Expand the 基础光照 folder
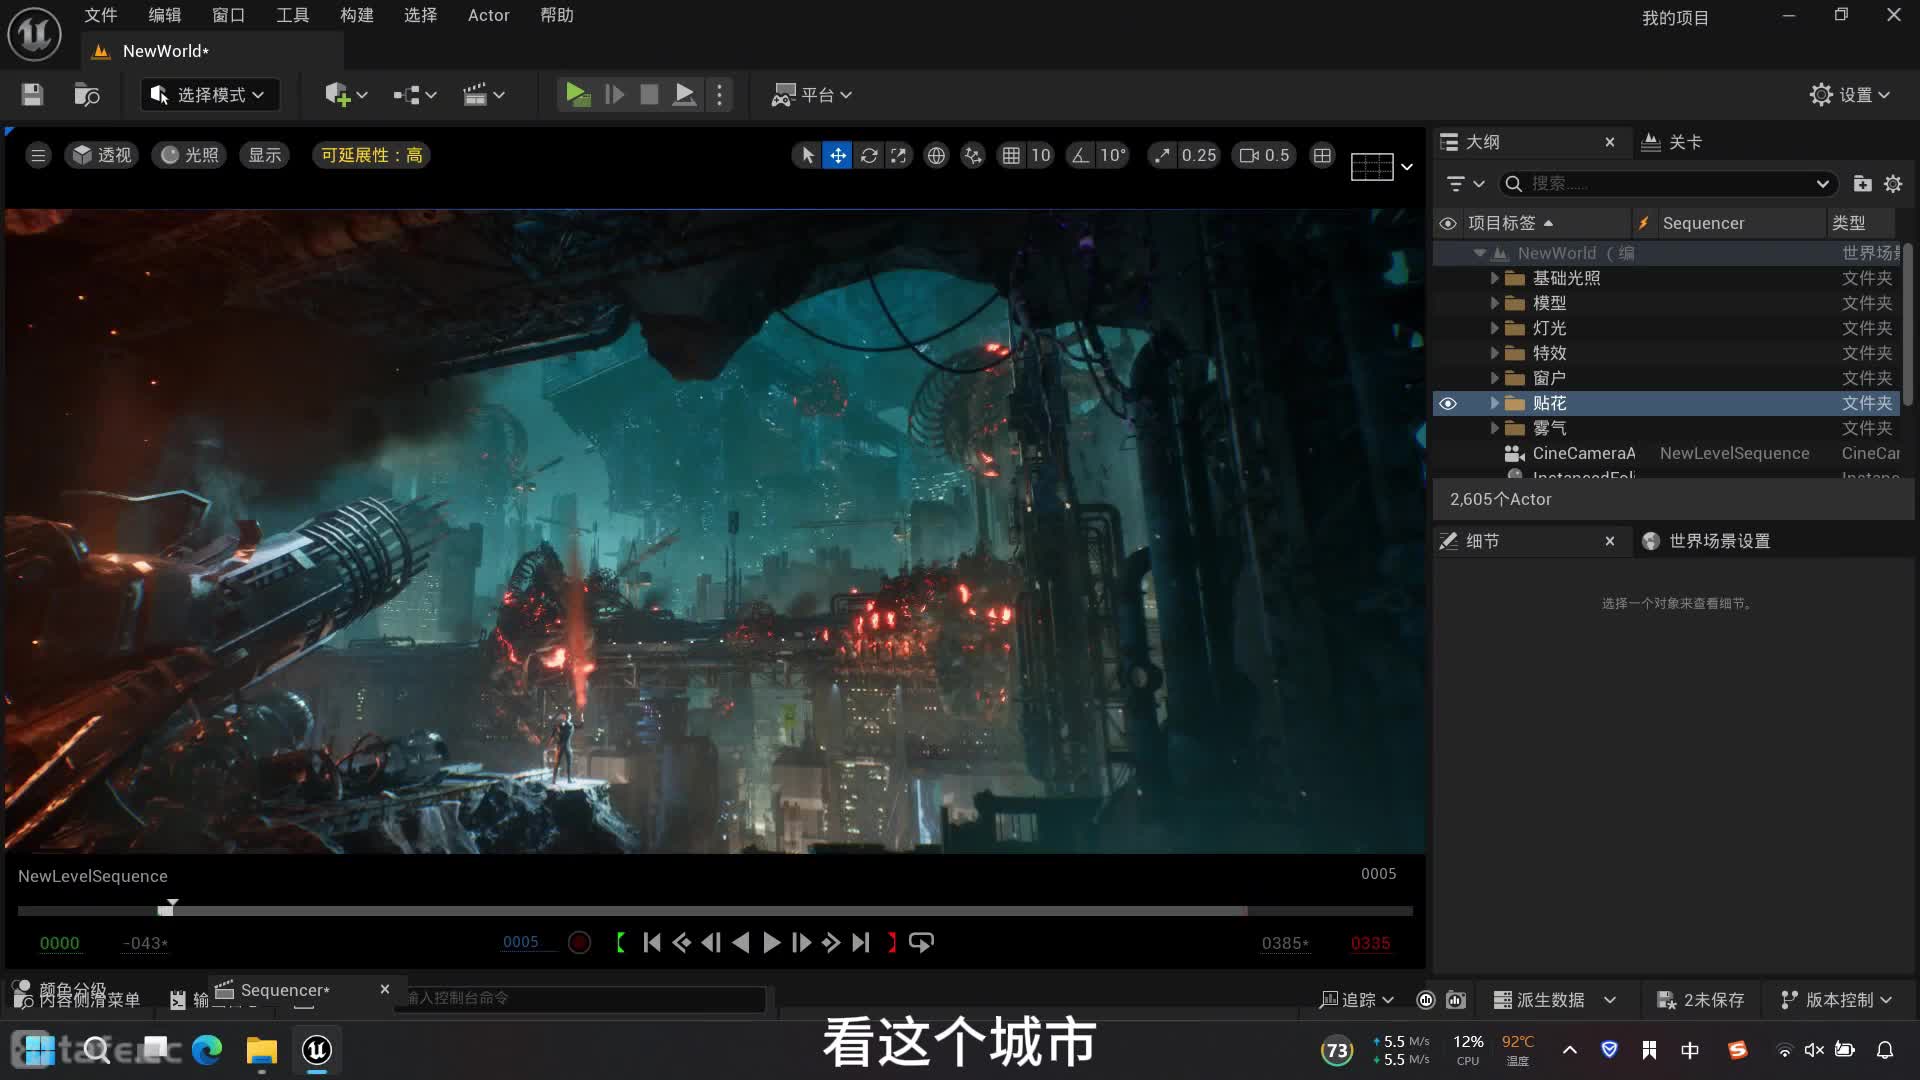 (1495, 278)
